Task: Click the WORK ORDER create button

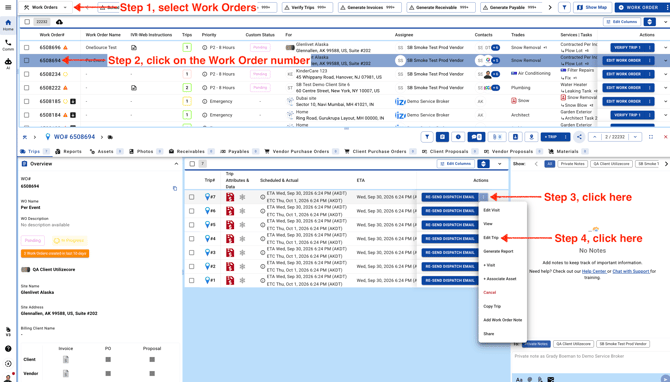Action: 638,7
